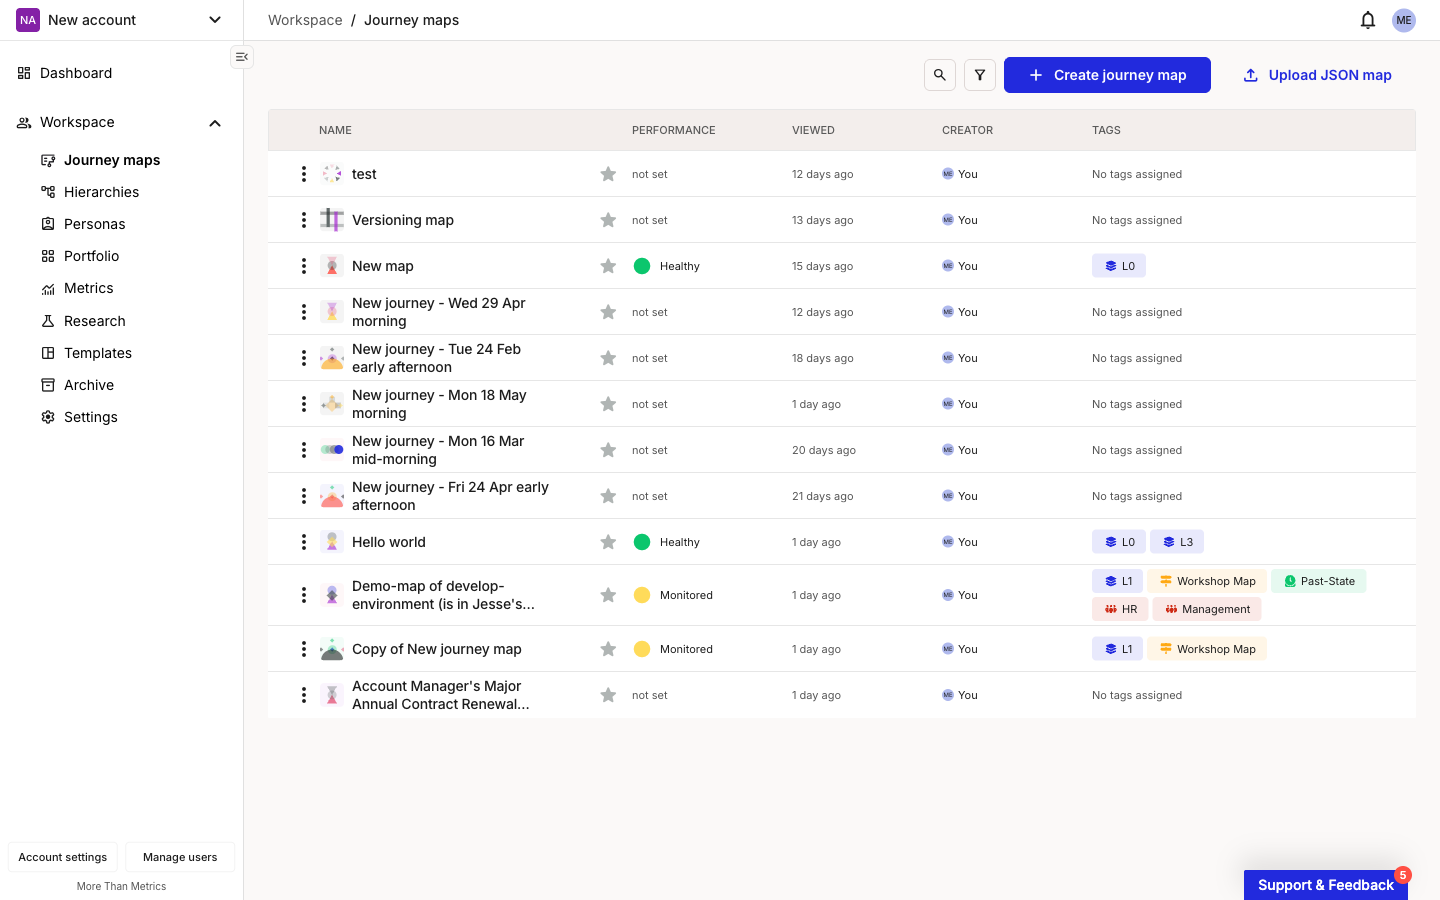Open Portfolio in sidebar
1440x900 pixels.
(91, 256)
